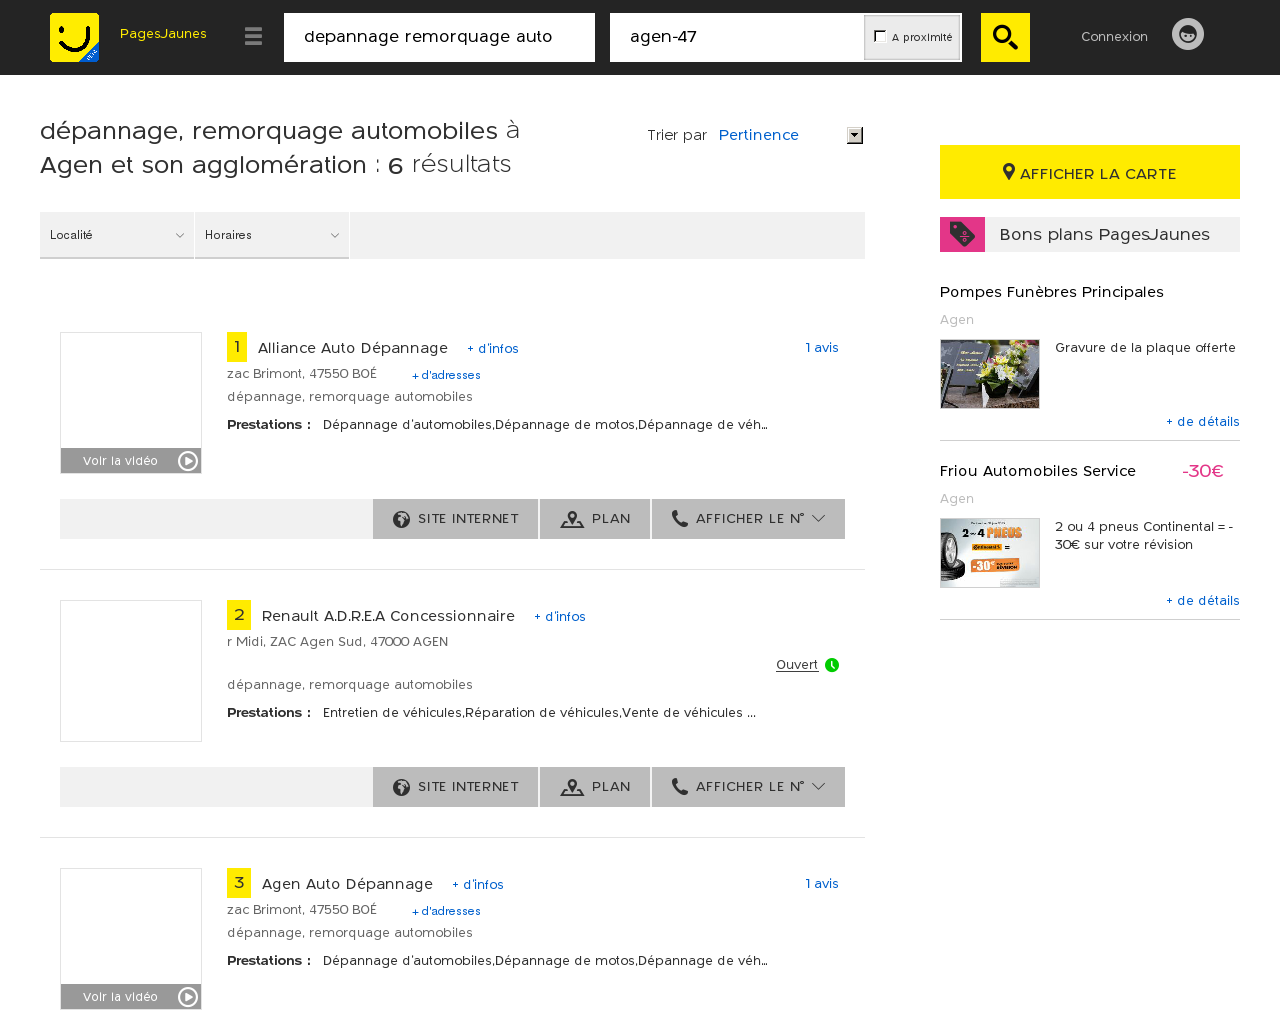Click green clock icon next to Ouvert
Screen dimensions: 1280x1024
click(x=832, y=665)
